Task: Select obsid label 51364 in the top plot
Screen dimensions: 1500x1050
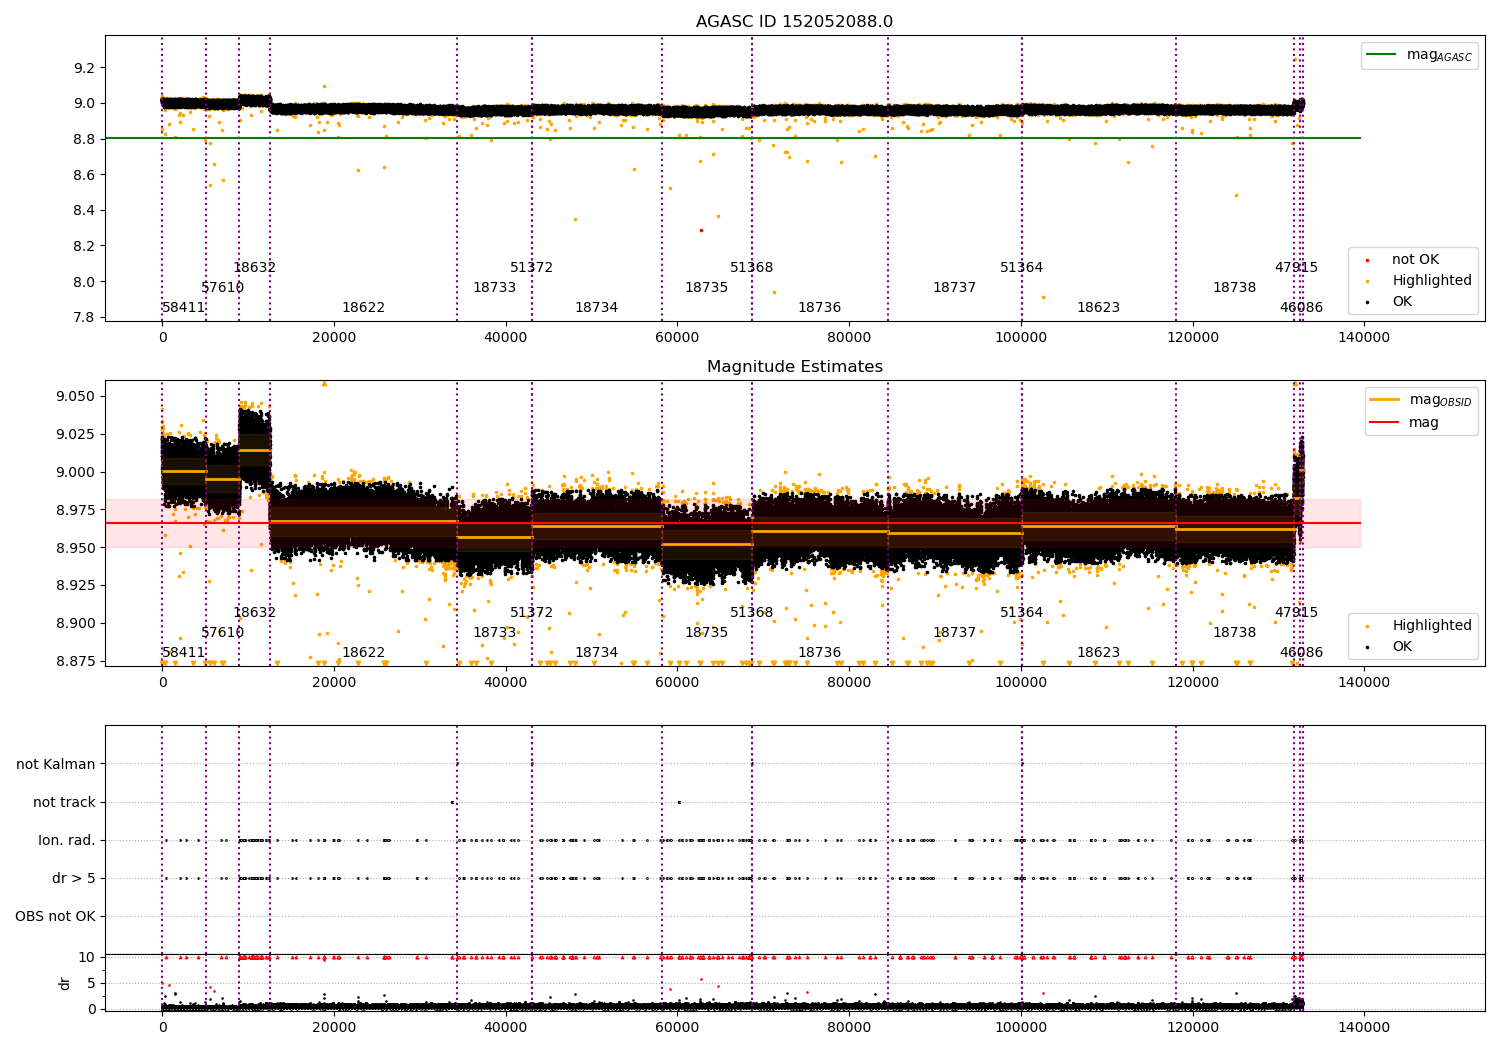Action: (x=1021, y=268)
